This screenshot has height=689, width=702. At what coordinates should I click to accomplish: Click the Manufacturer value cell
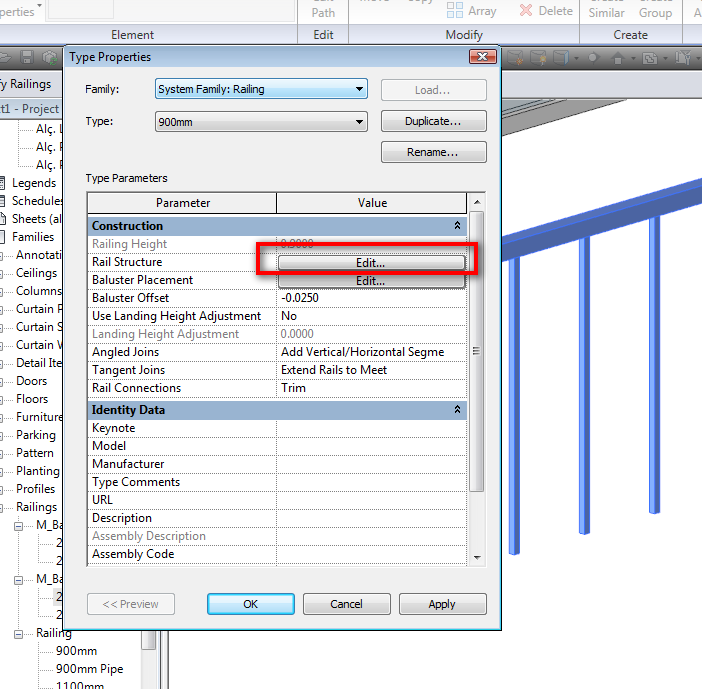pyautogui.click(x=372, y=464)
